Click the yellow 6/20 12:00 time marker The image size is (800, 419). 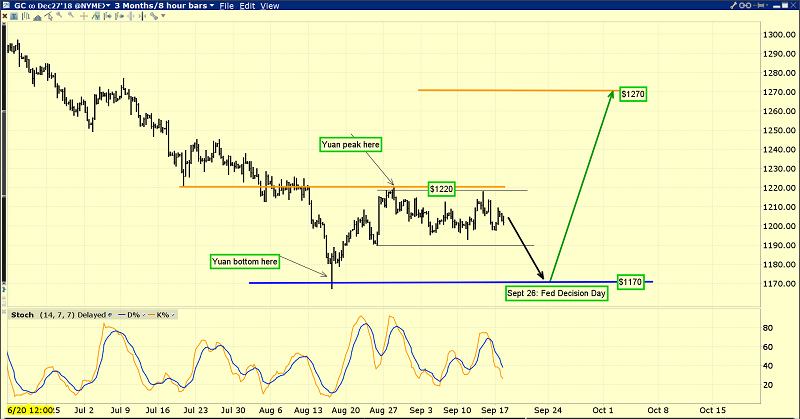click(x=26, y=410)
